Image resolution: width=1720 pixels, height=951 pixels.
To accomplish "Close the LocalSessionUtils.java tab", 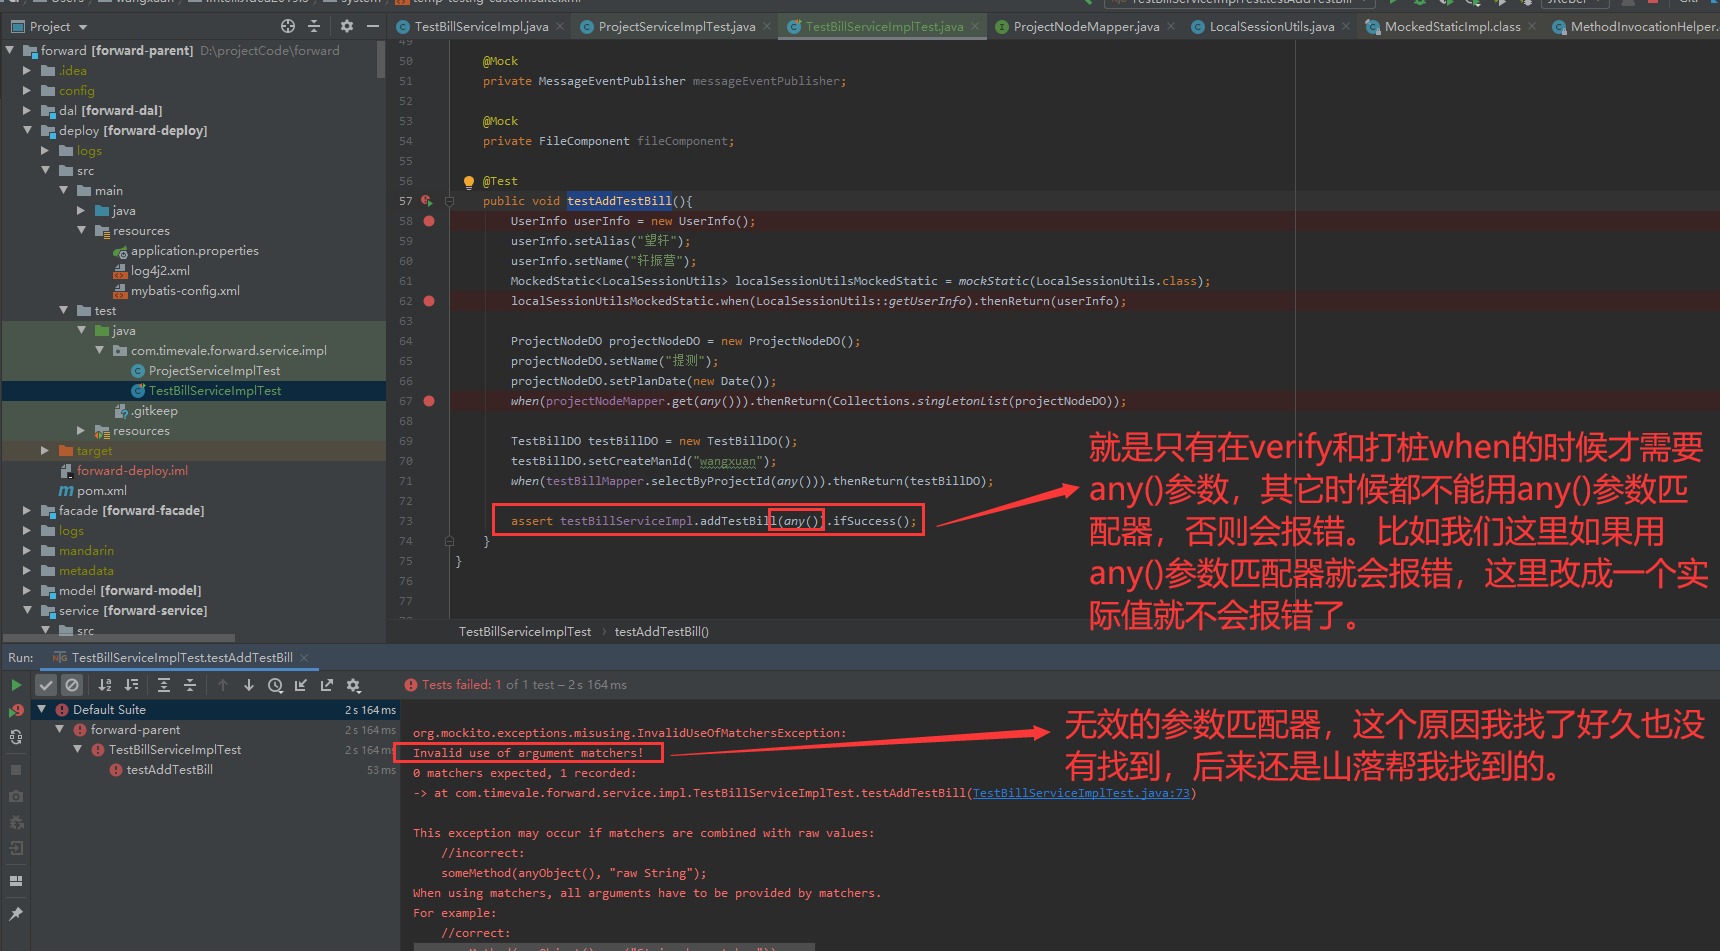I will [1346, 27].
